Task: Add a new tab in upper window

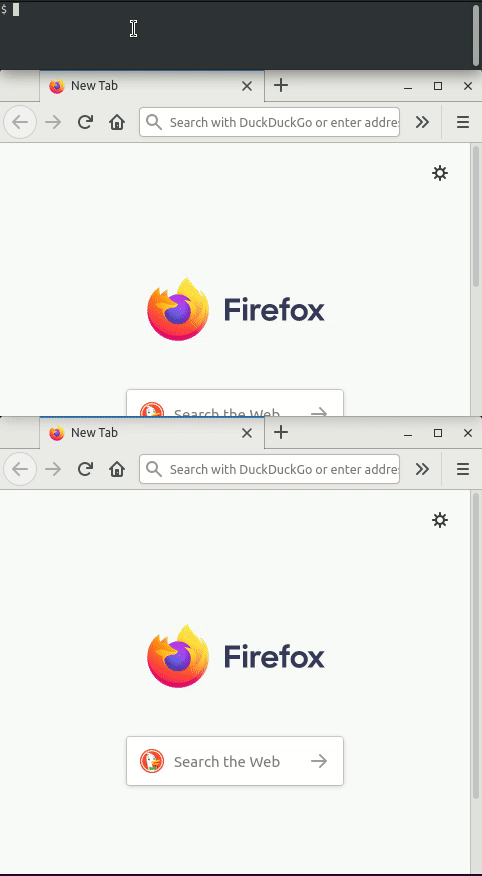Action: coord(281,85)
